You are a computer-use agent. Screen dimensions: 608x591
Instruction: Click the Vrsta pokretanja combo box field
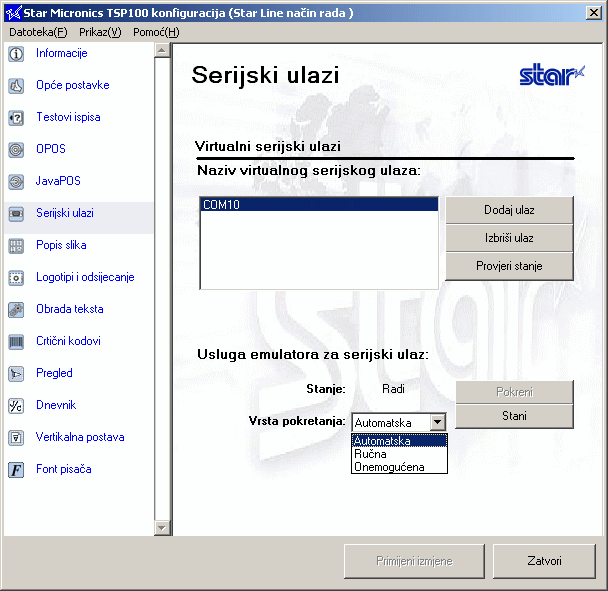point(399,422)
